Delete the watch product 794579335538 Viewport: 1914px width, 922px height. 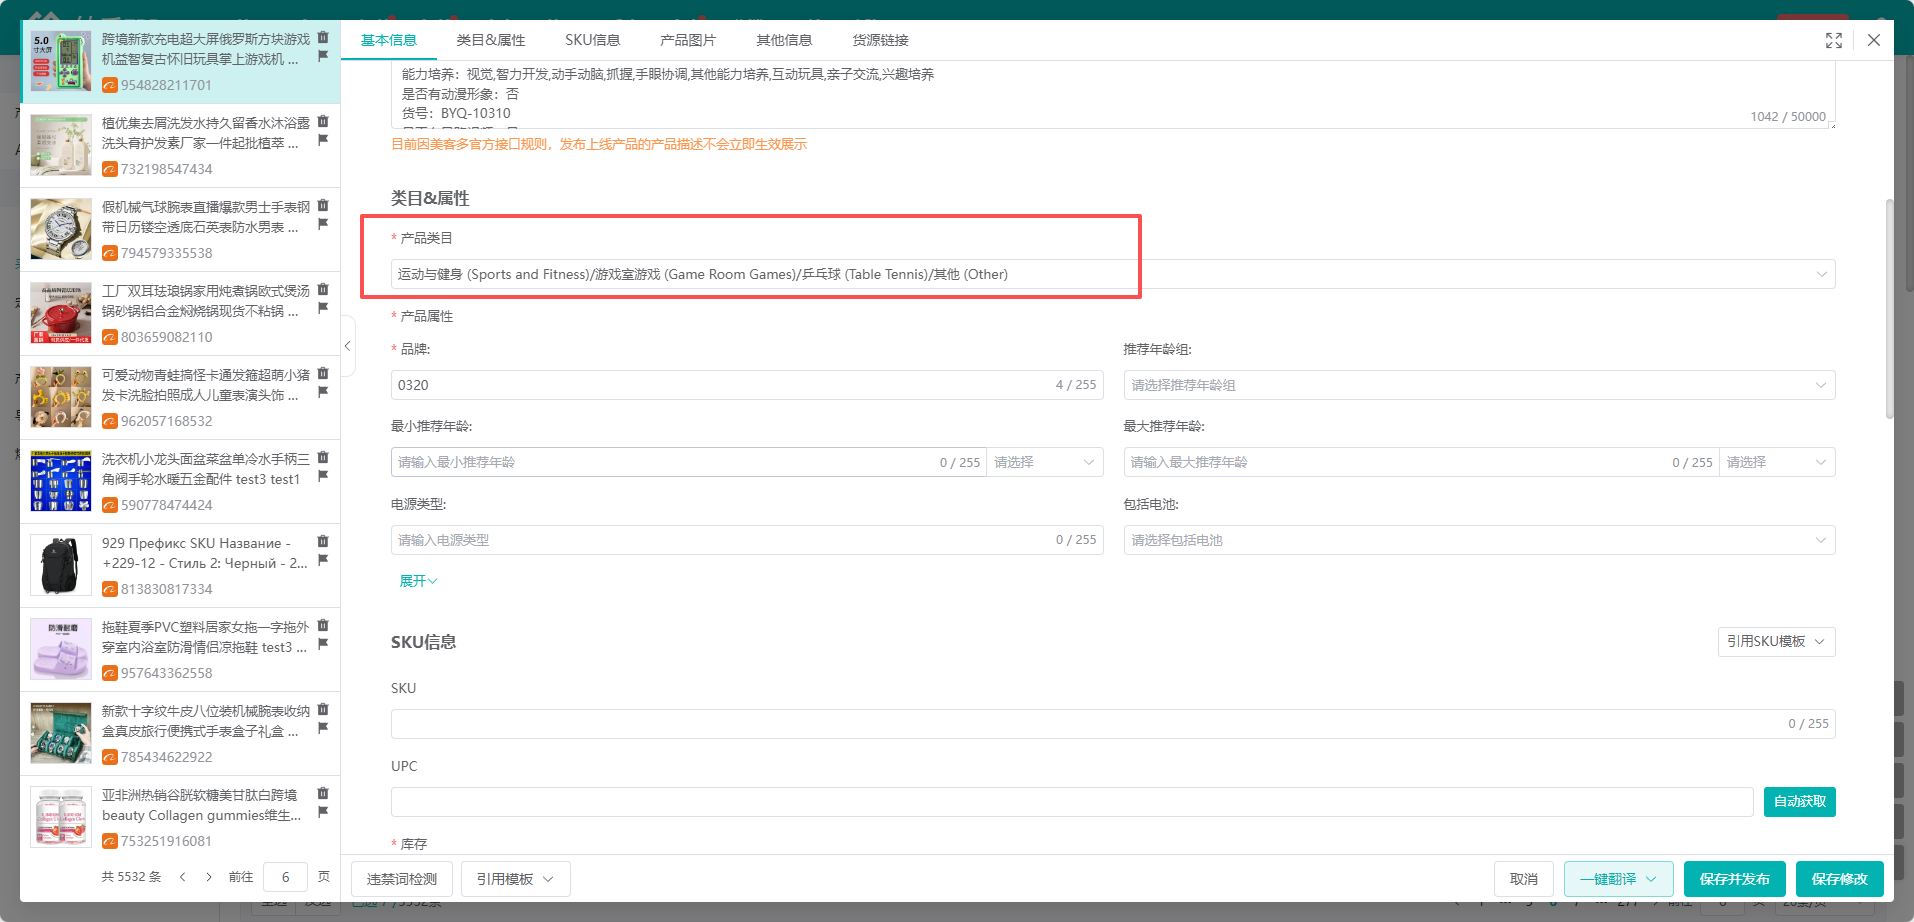tap(323, 206)
